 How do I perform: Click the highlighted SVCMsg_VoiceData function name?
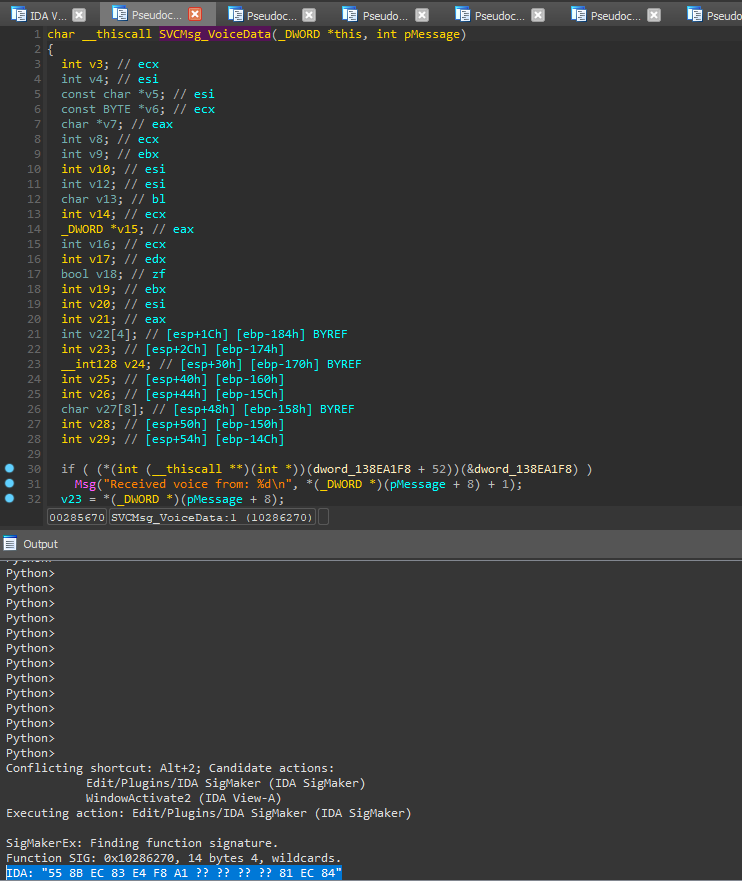pos(215,34)
